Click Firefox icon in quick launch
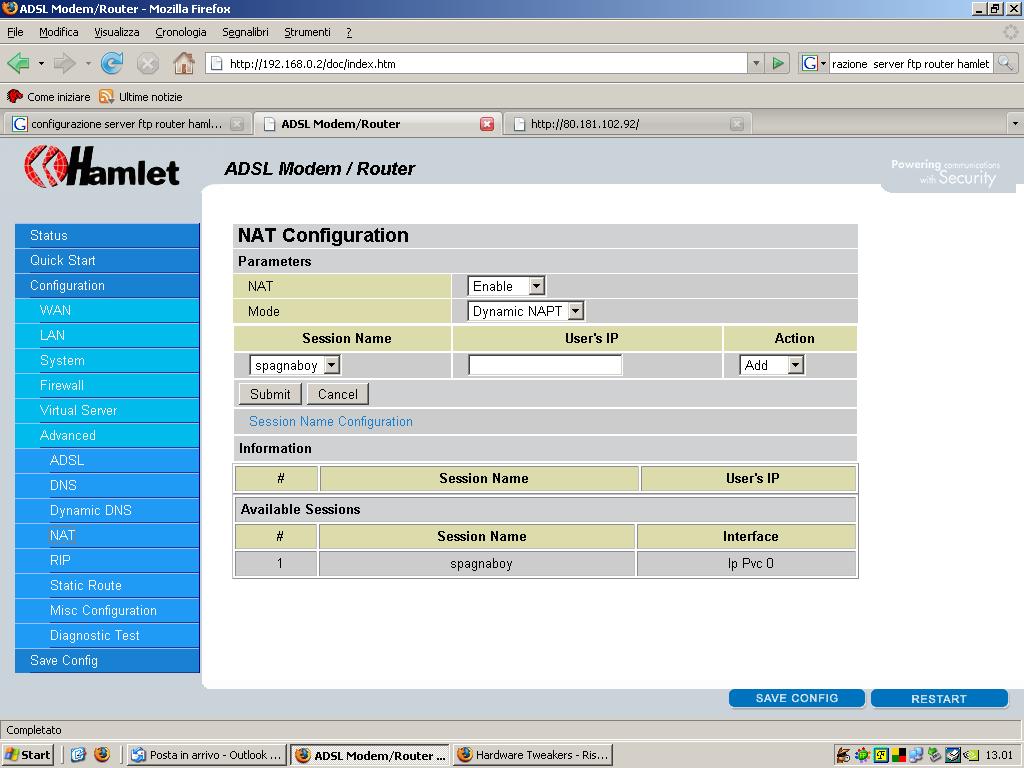 101,755
